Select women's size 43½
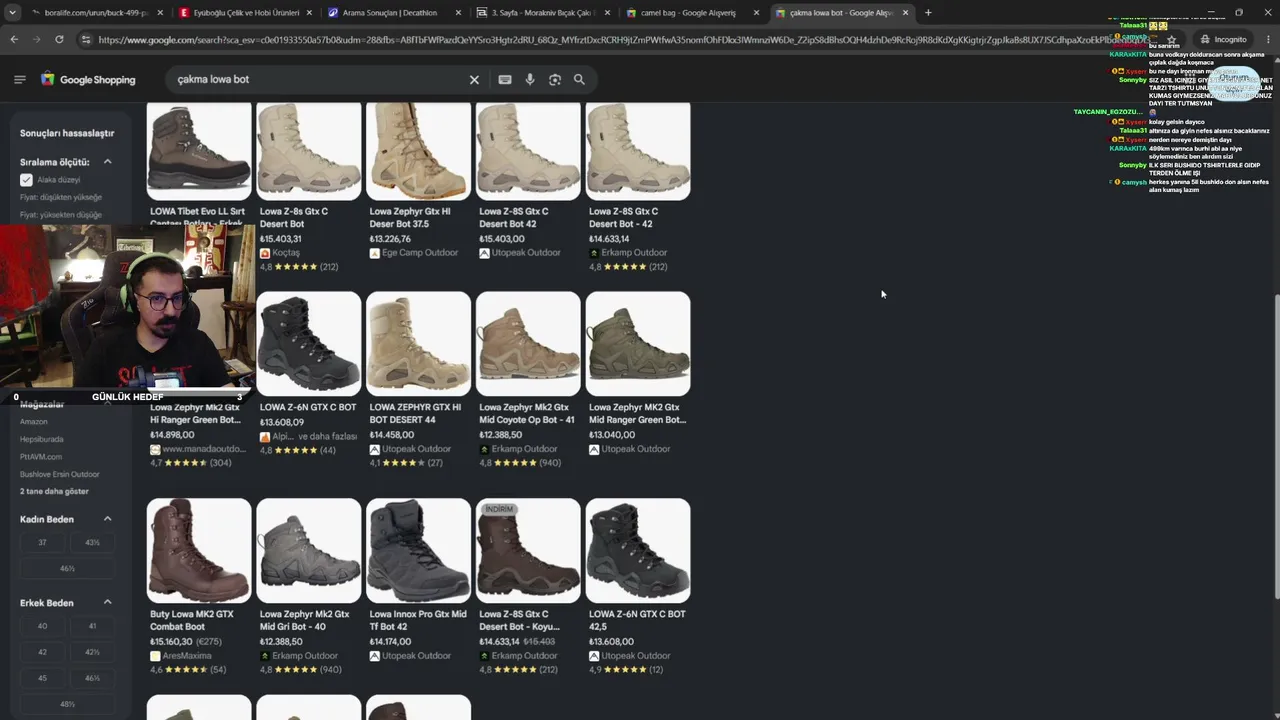Viewport: 1280px width, 720px height. click(x=92, y=542)
